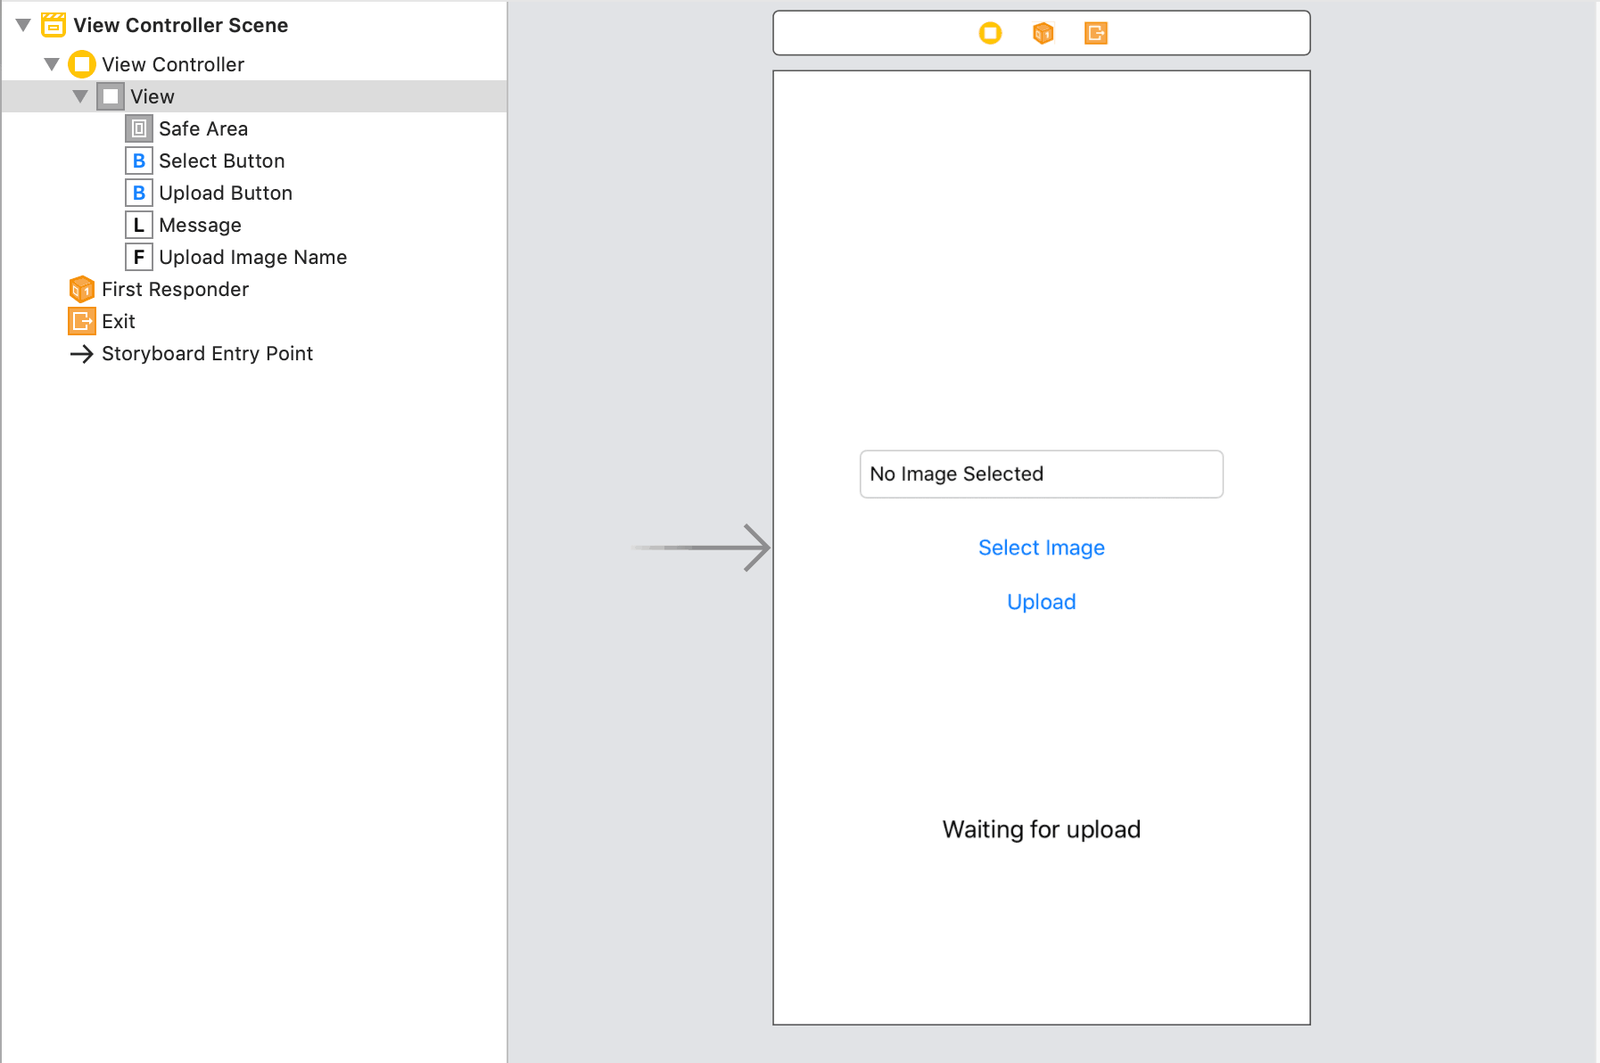1600x1063 pixels.
Task: Collapse the View Controller Scene disclosure triangle
Action: click(23, 25)
